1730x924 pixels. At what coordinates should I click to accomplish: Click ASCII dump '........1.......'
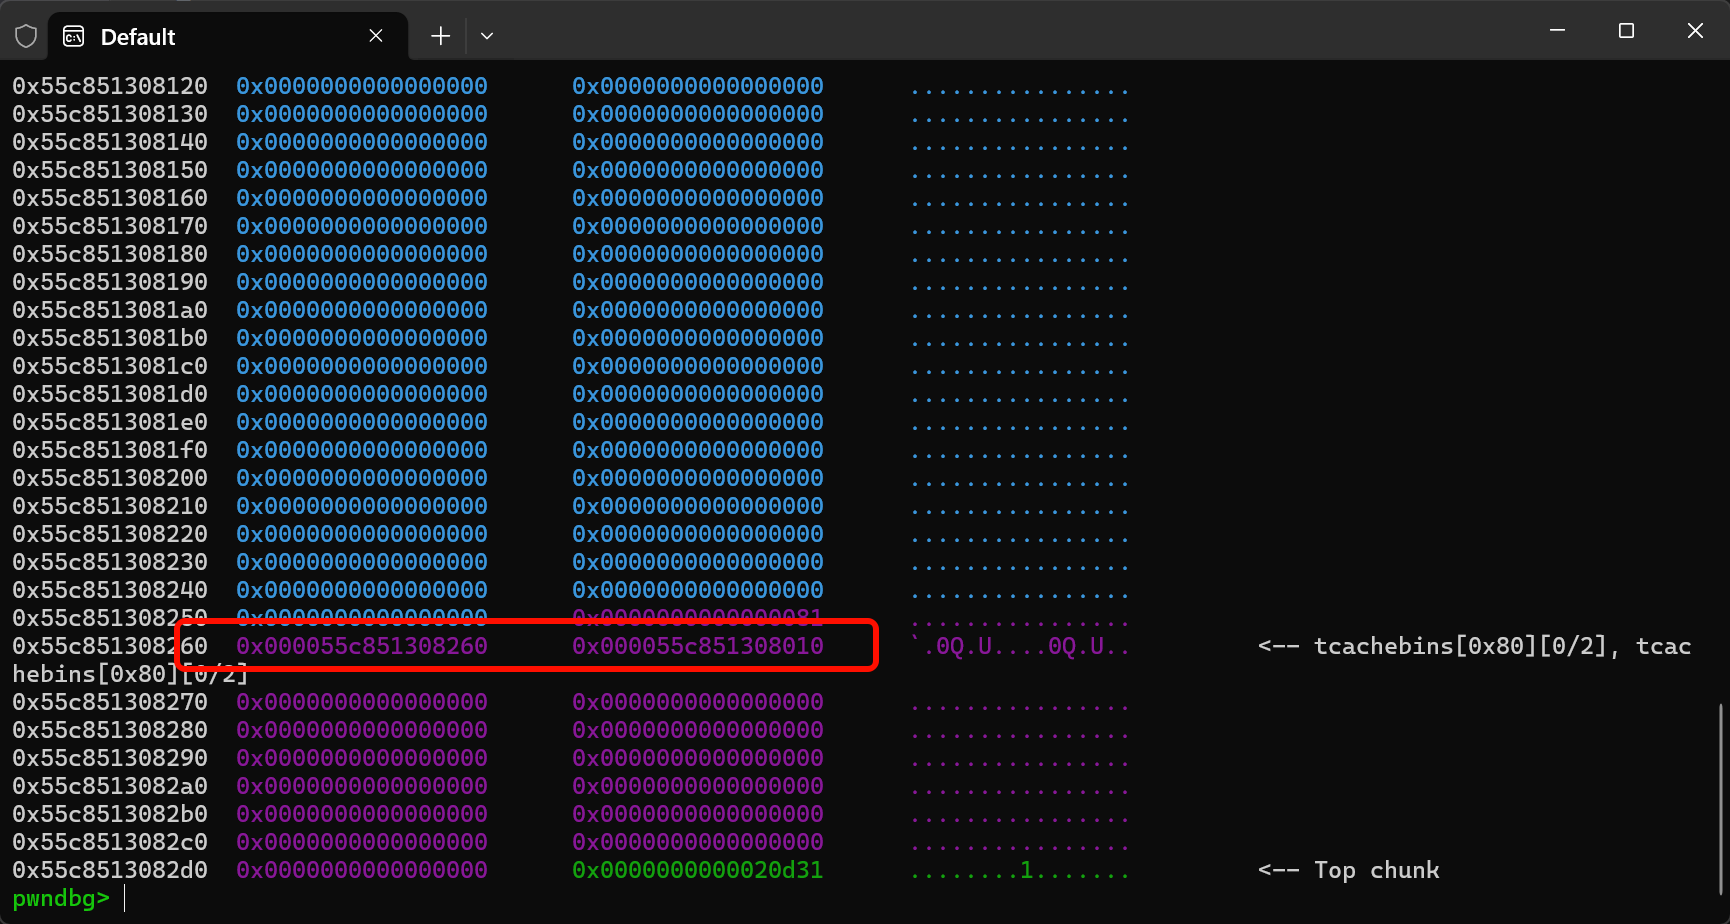(1019, 870)
